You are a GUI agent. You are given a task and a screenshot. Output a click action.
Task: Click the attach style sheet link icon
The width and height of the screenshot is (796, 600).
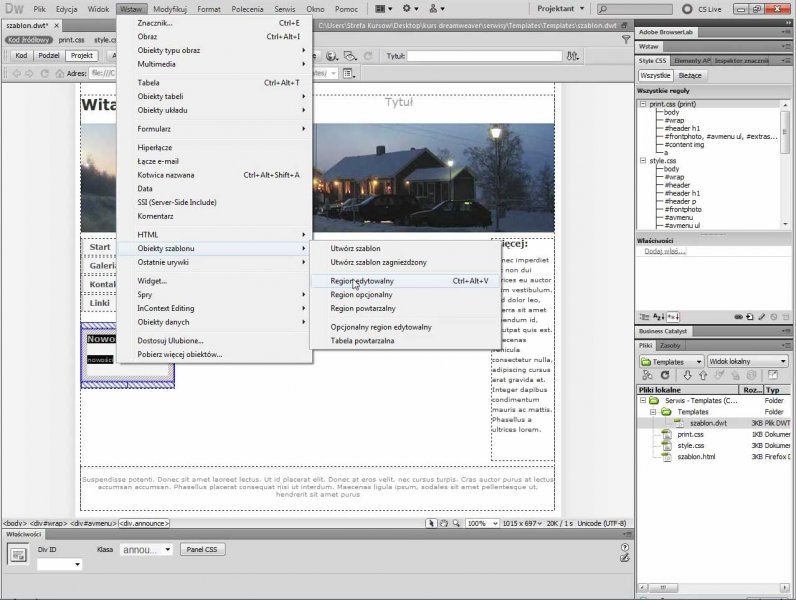740,317
